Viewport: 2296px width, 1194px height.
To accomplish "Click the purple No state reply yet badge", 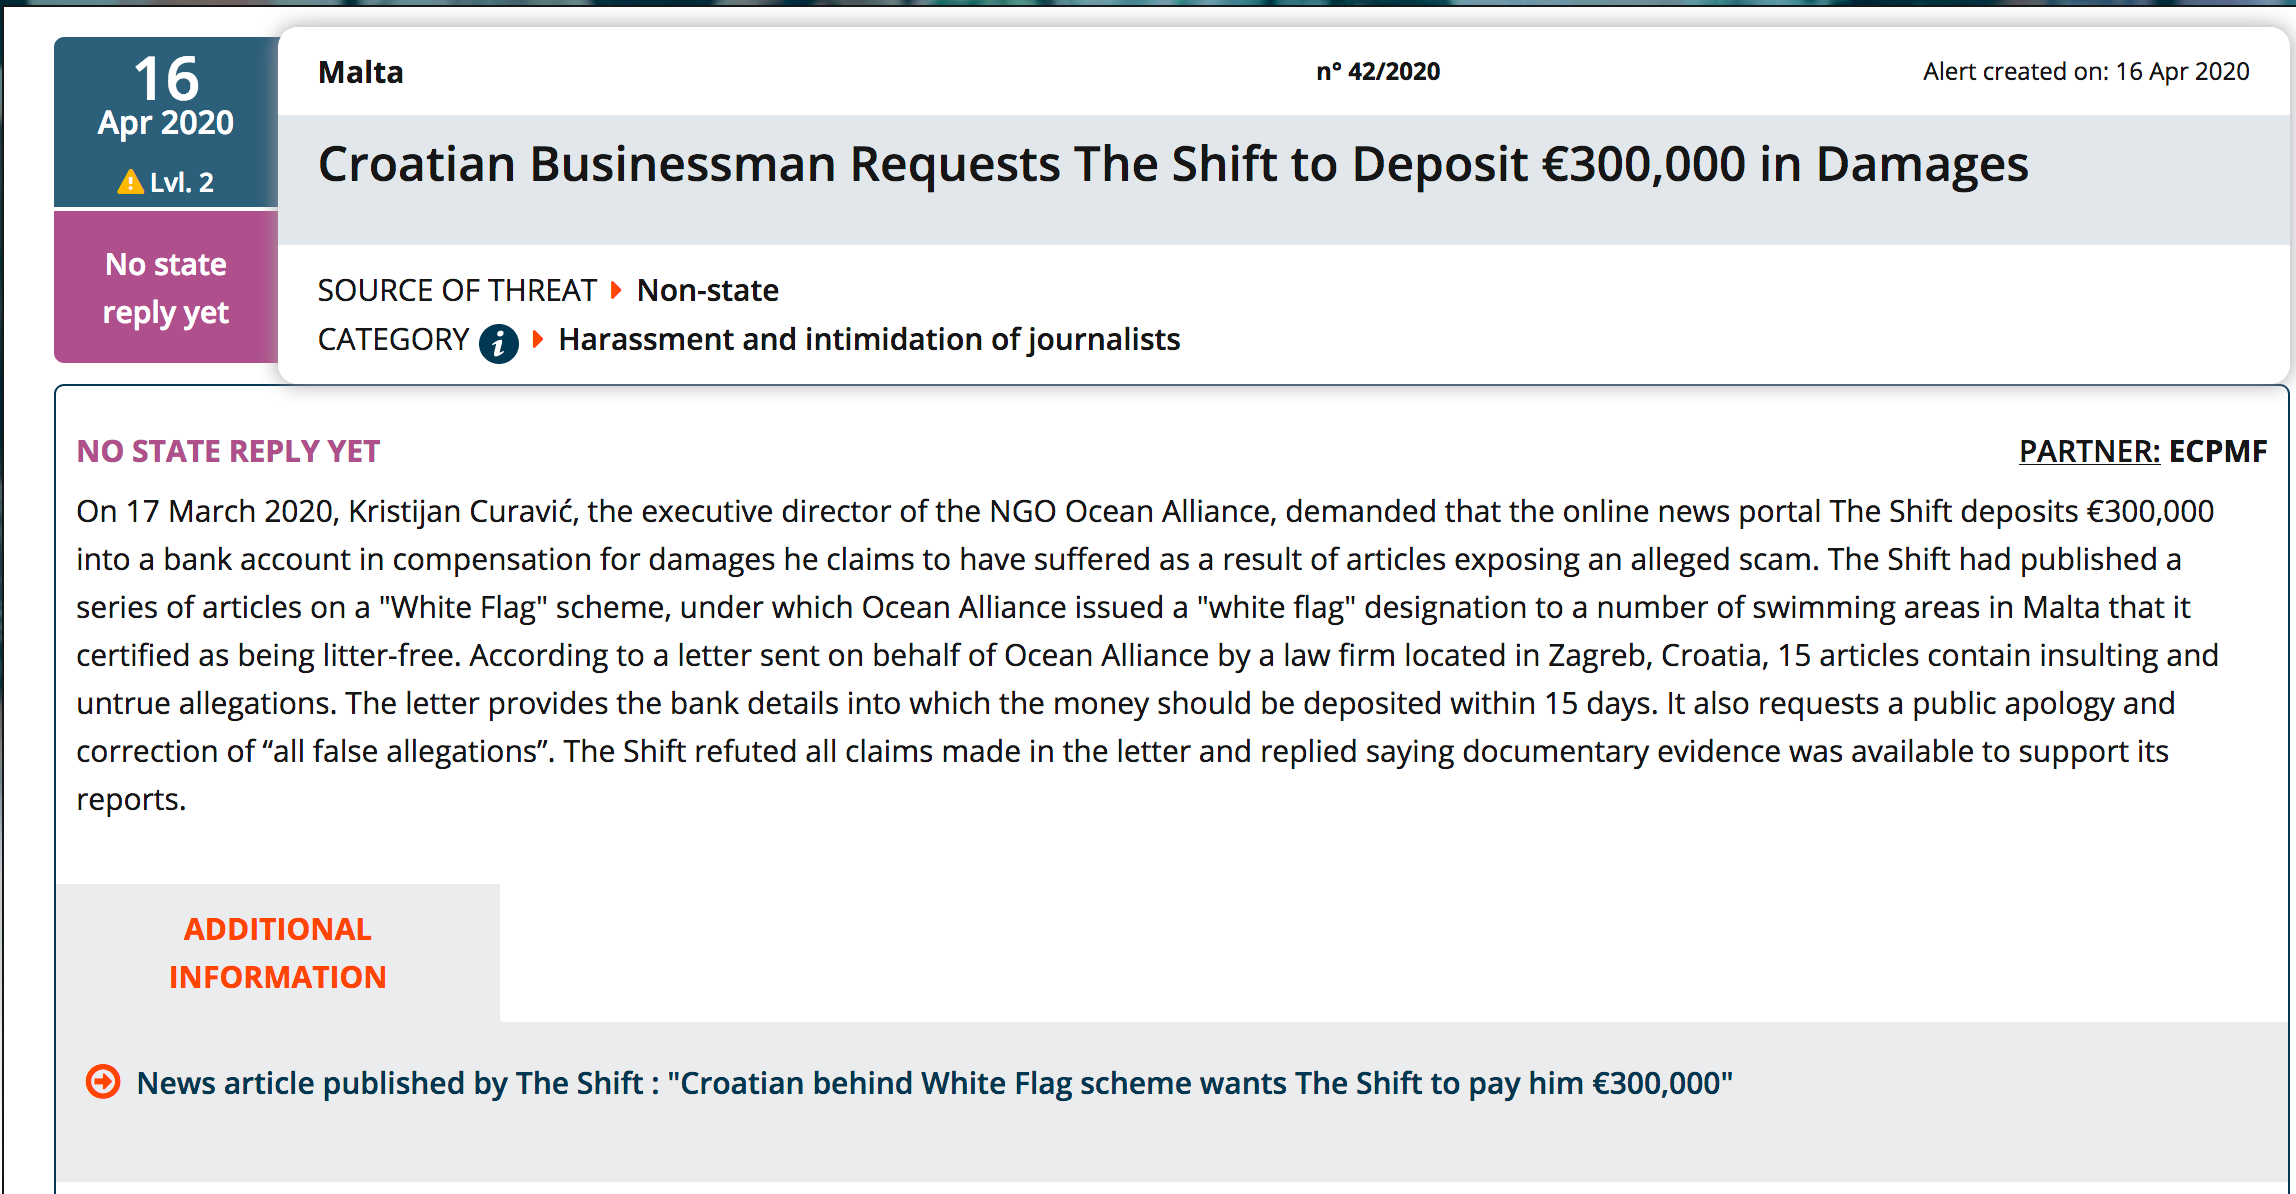I will [x=166, y=288].
